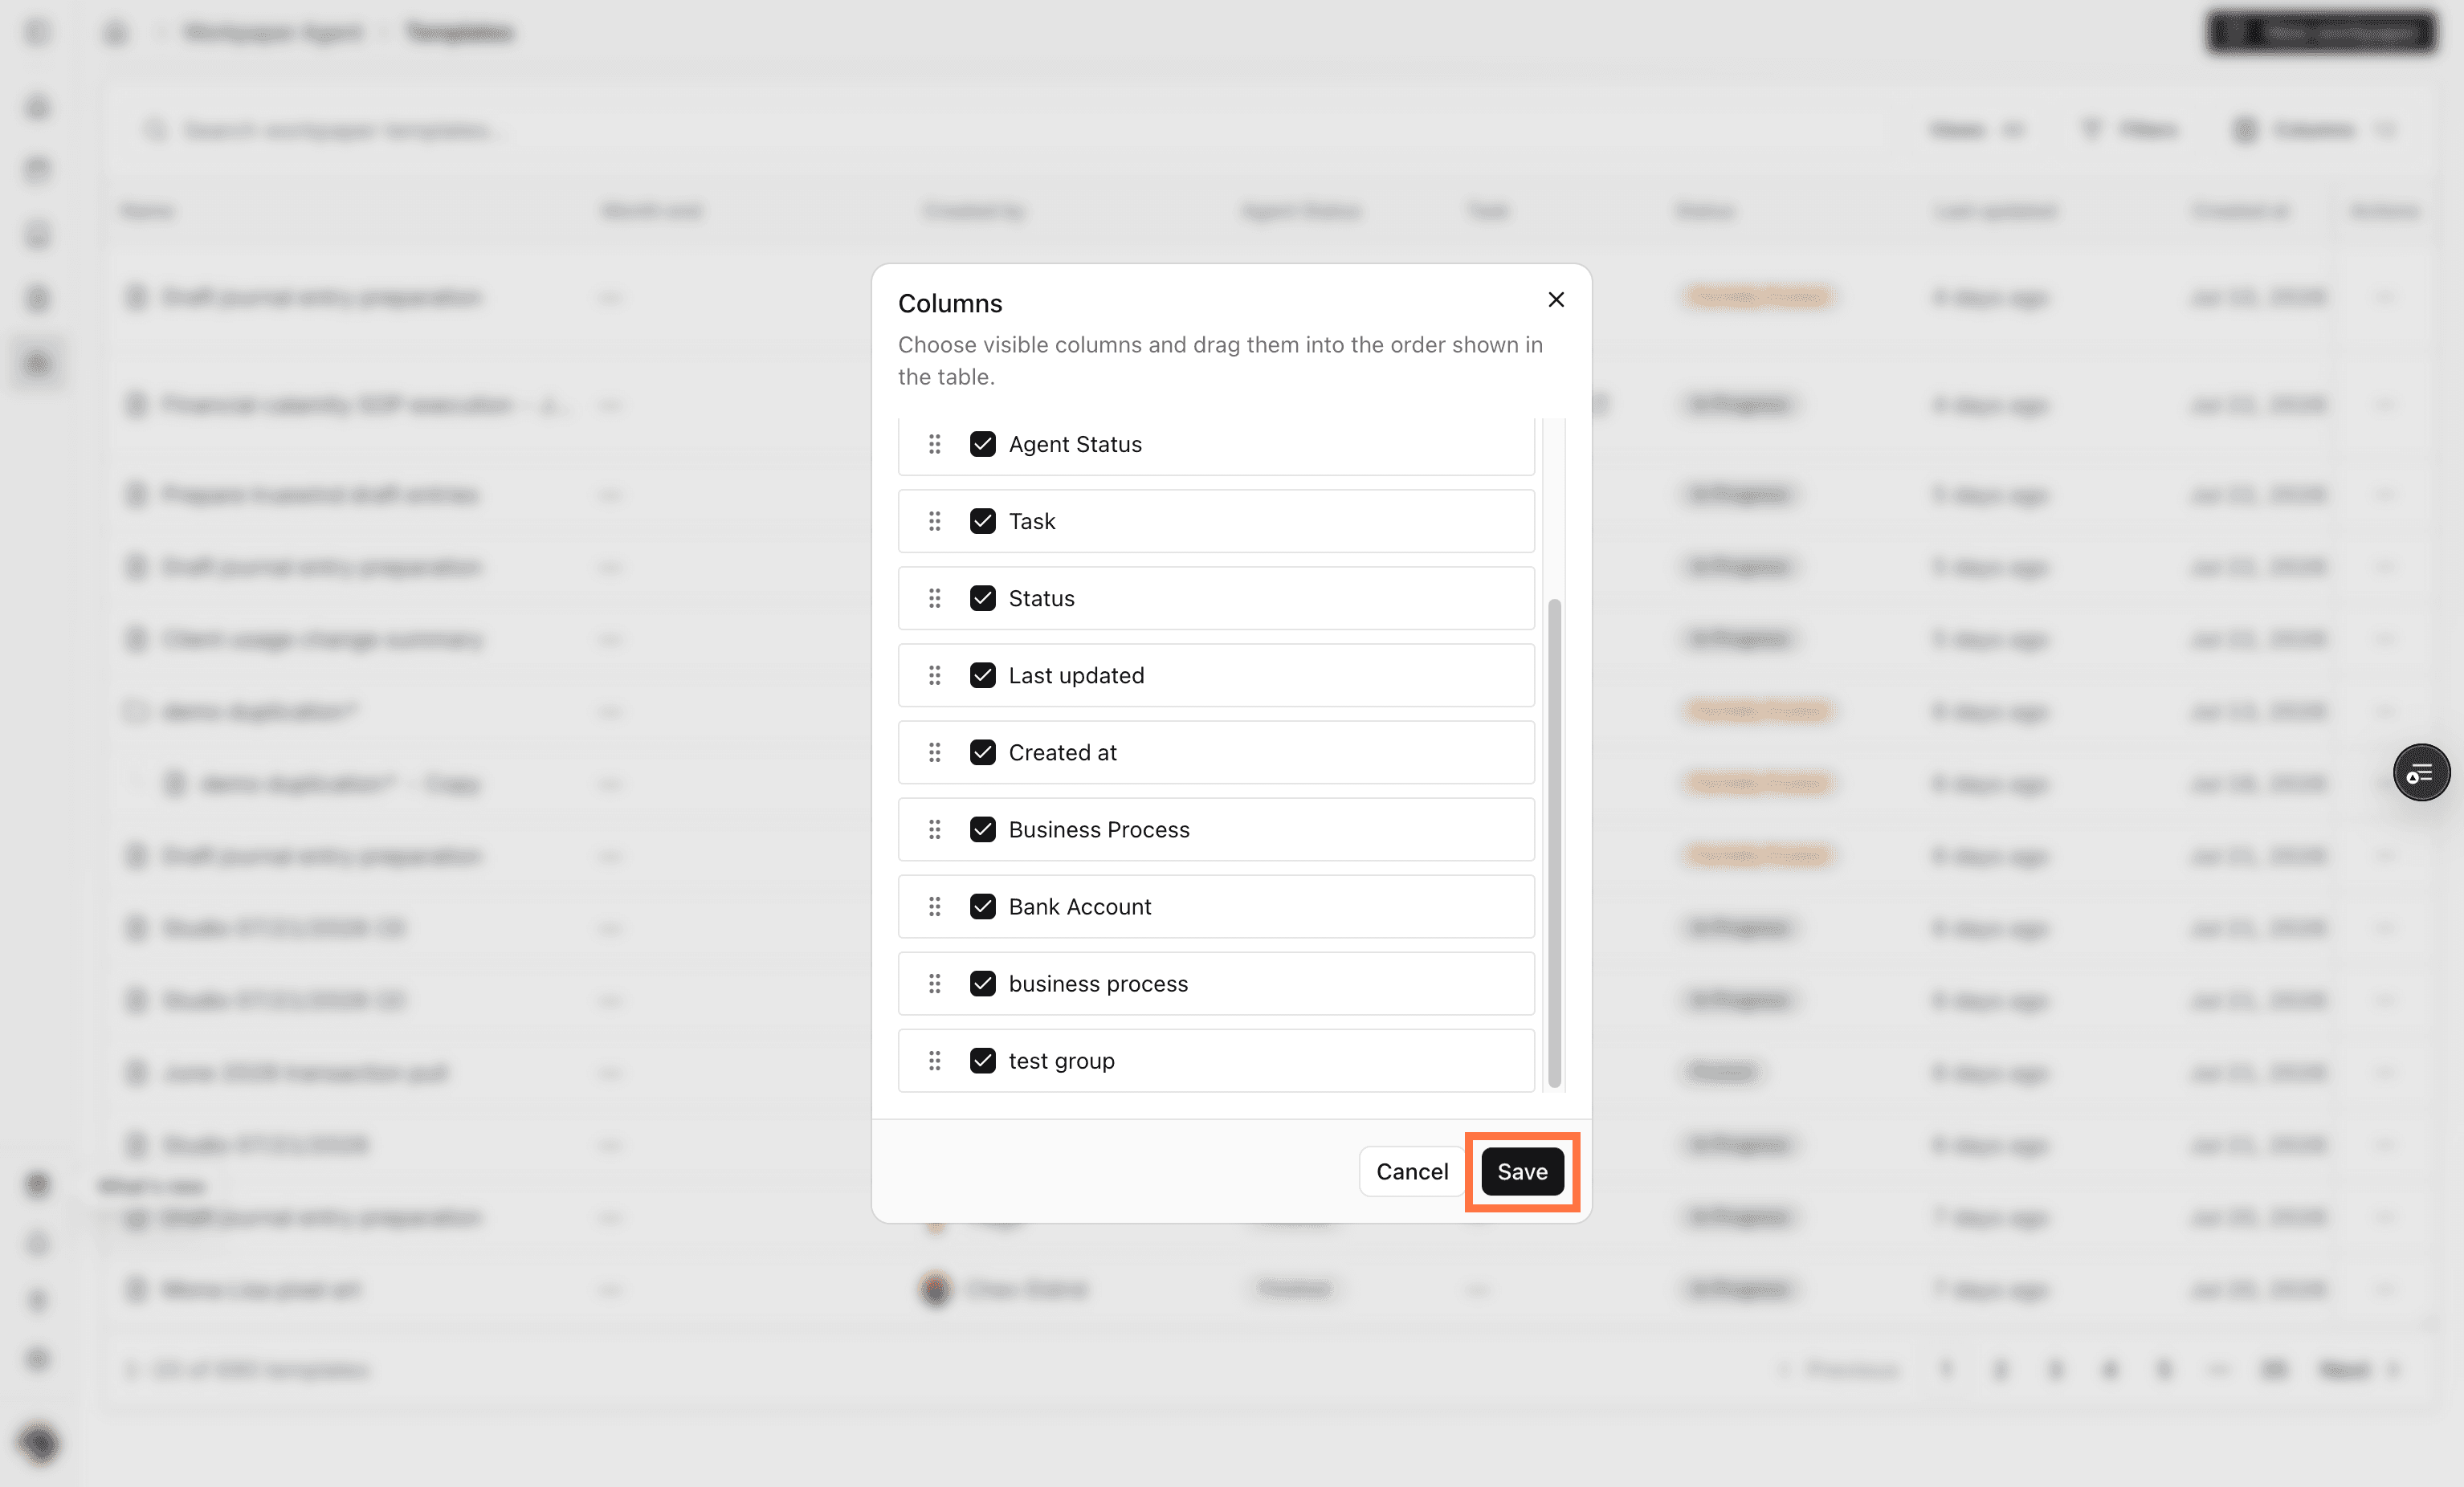Uncheck the lowercase business process checkbox
Image resolution: width=2464 pixels, height=1487 pixels.
[x=983, y=983]
